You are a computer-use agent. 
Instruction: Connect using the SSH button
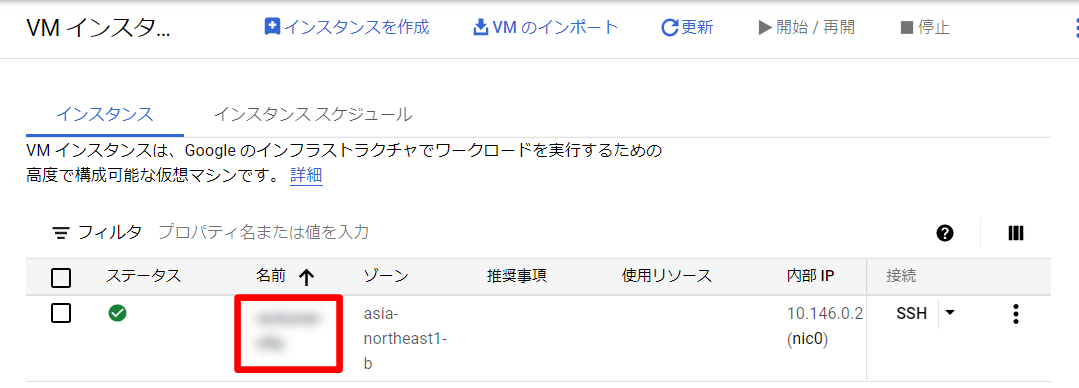[912, 314]
